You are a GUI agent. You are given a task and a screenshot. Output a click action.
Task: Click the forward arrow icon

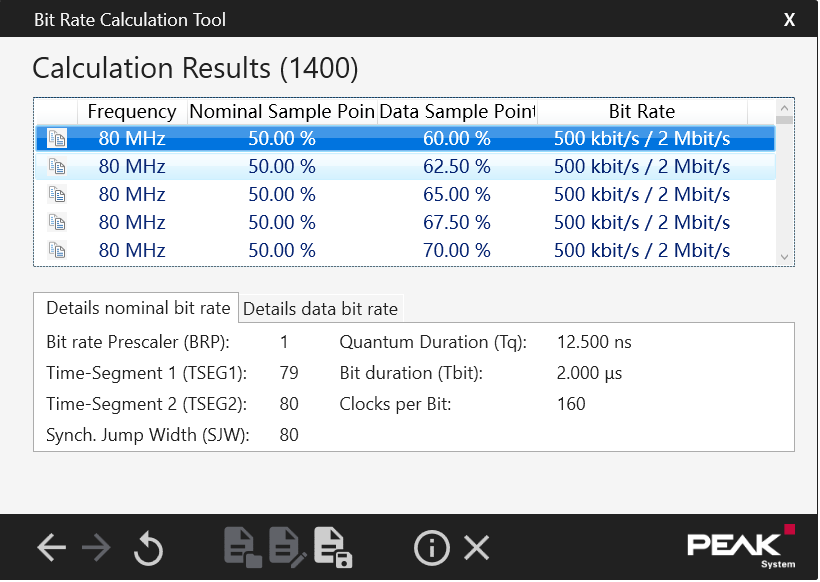[96, 547]
